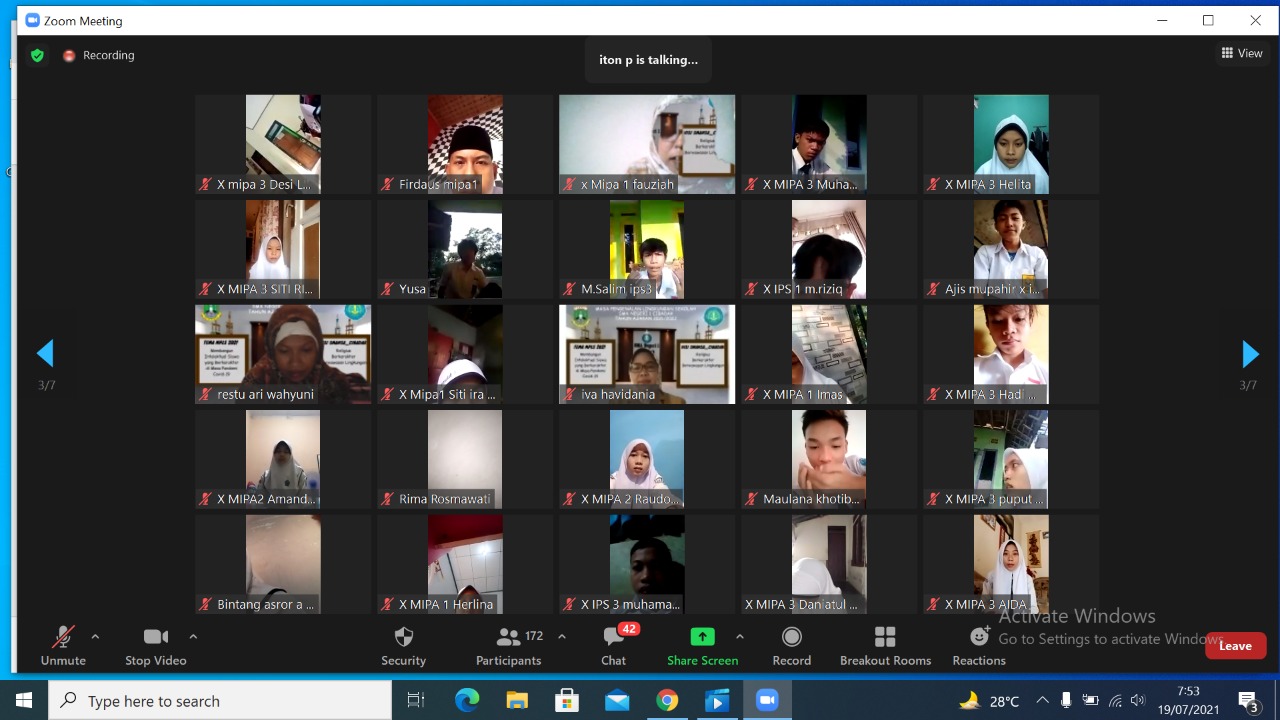
Task: Open the Reactions menu
Action: pos(979,646)
